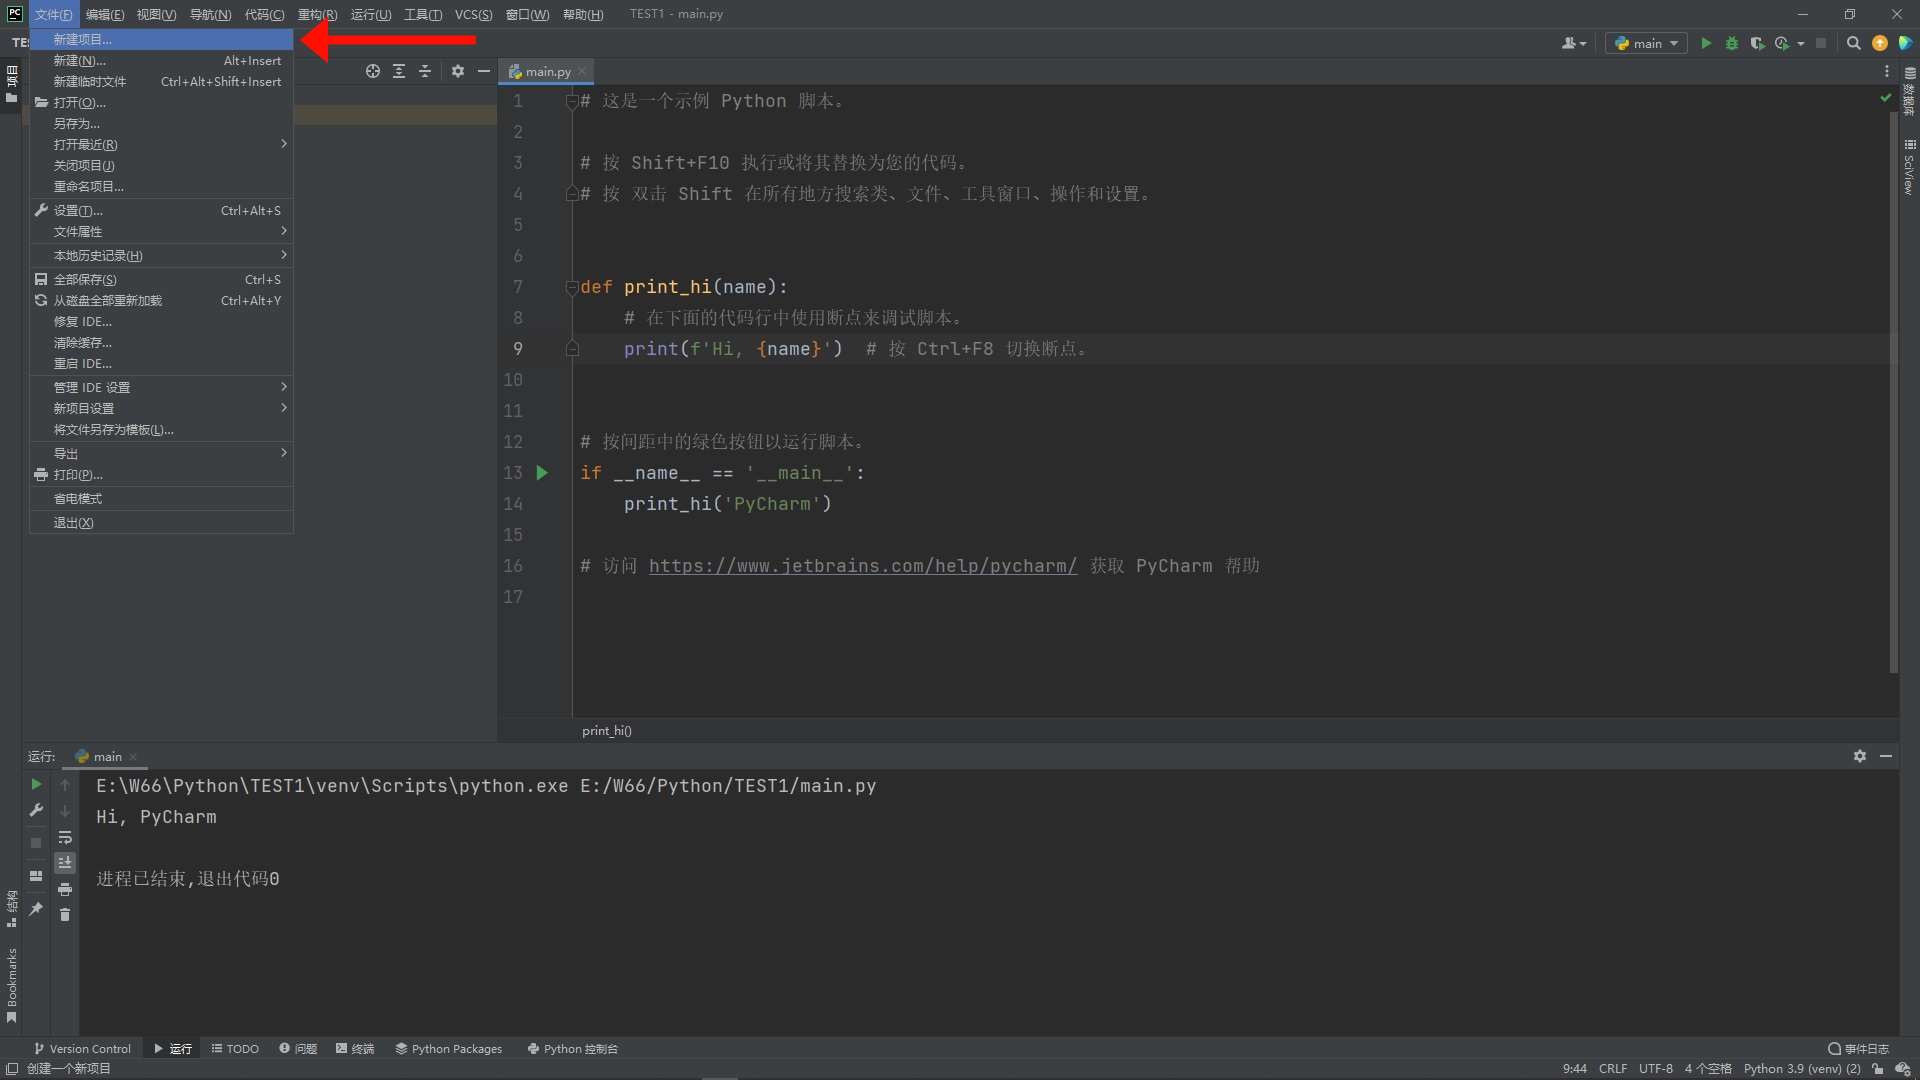
Task: Click the locate opened file target icon
Action: [x=373, y=71]
